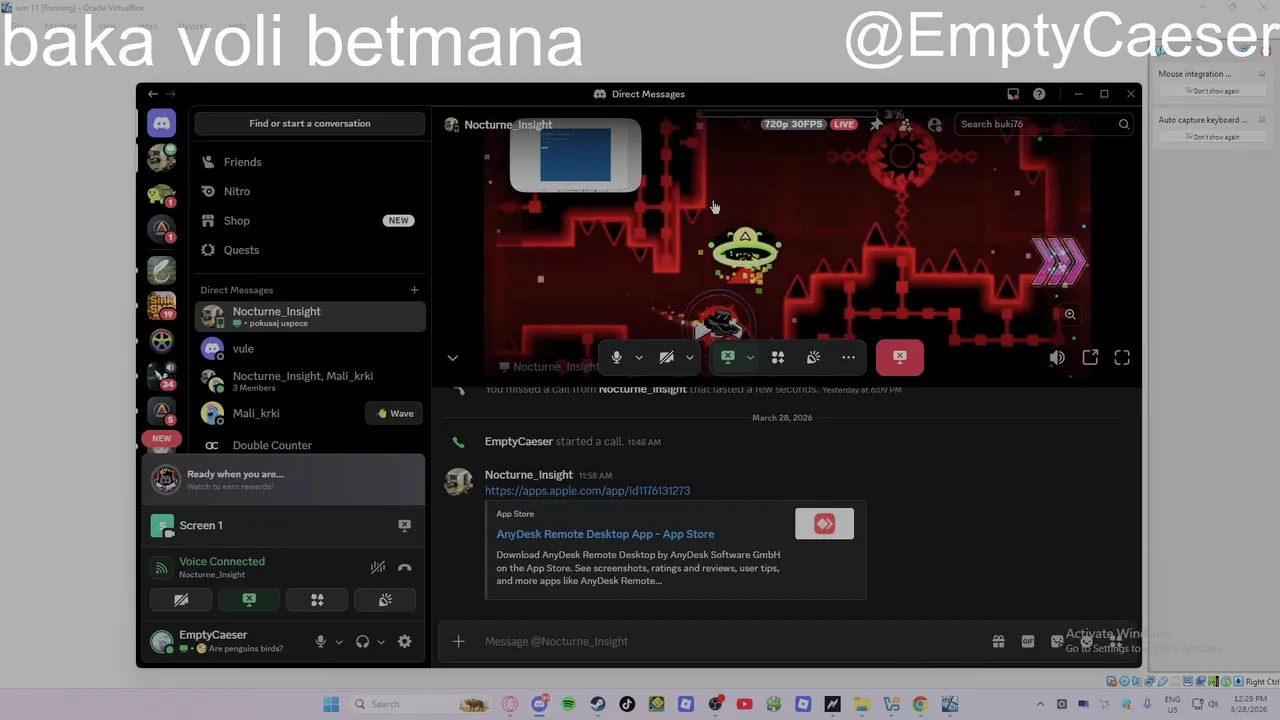
Task: Open the vule direct message
Action: click(x=310, y=349)
